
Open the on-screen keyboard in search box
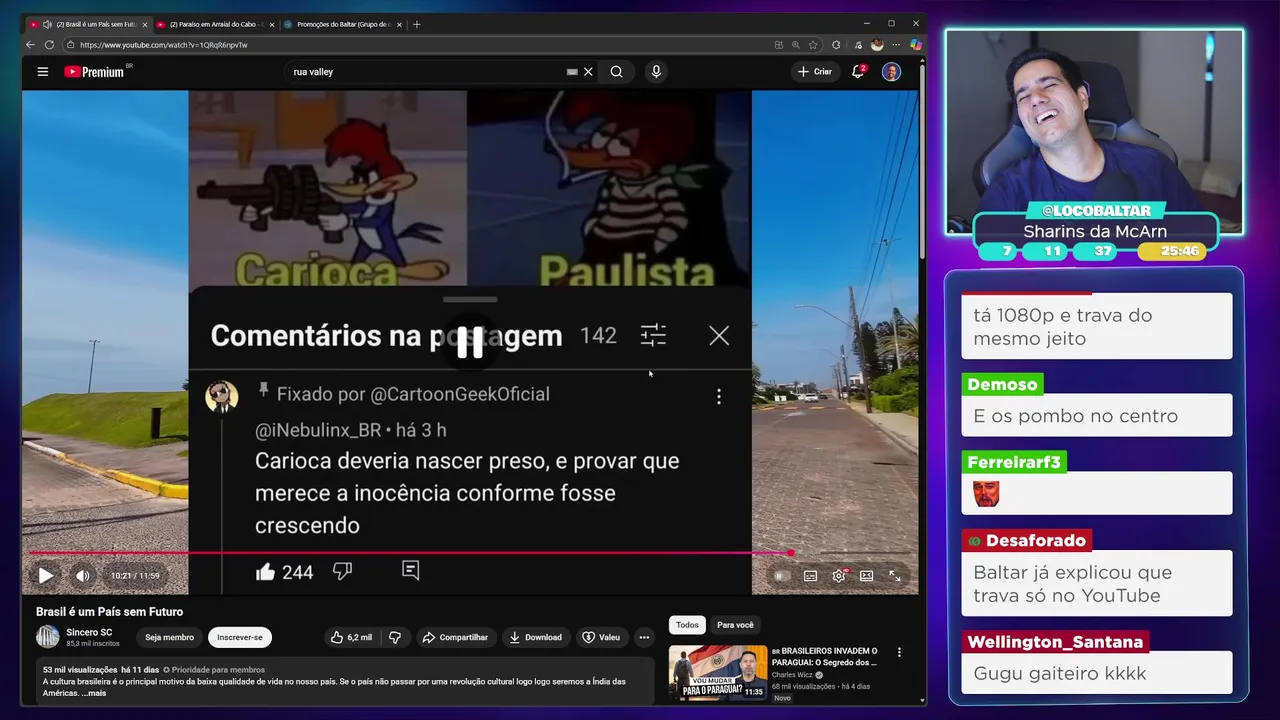click(572, 72)
